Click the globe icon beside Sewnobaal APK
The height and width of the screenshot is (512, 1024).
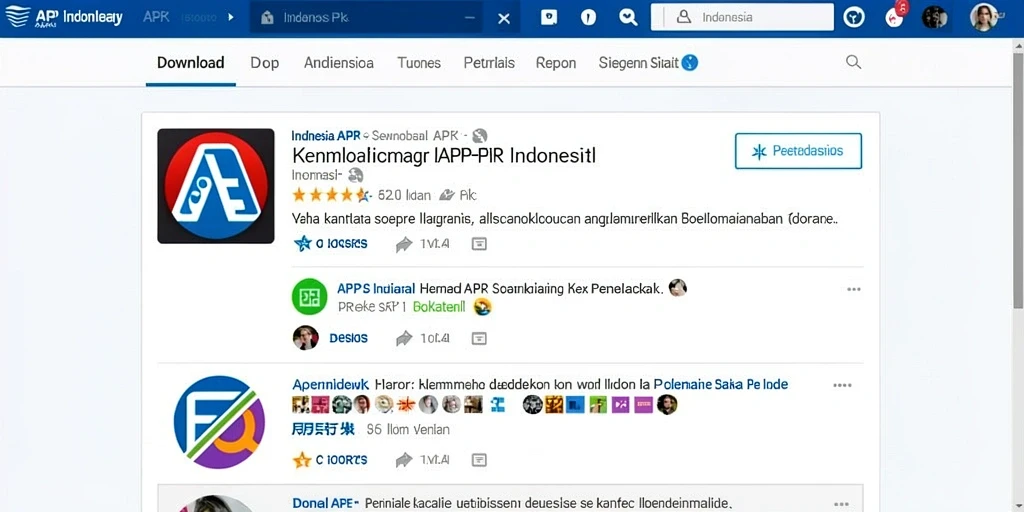480,136
